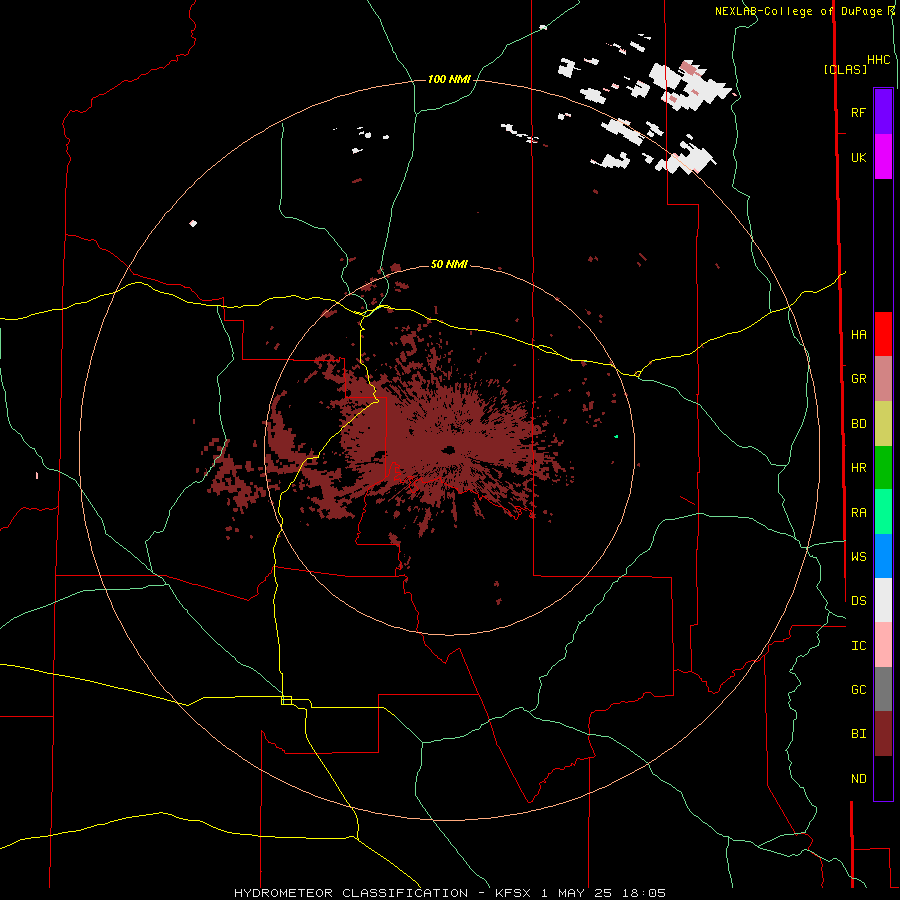The image size is (900, 900).
Task: Click the RA legend label
Action: pyautogui.click(x=858, y=513)
